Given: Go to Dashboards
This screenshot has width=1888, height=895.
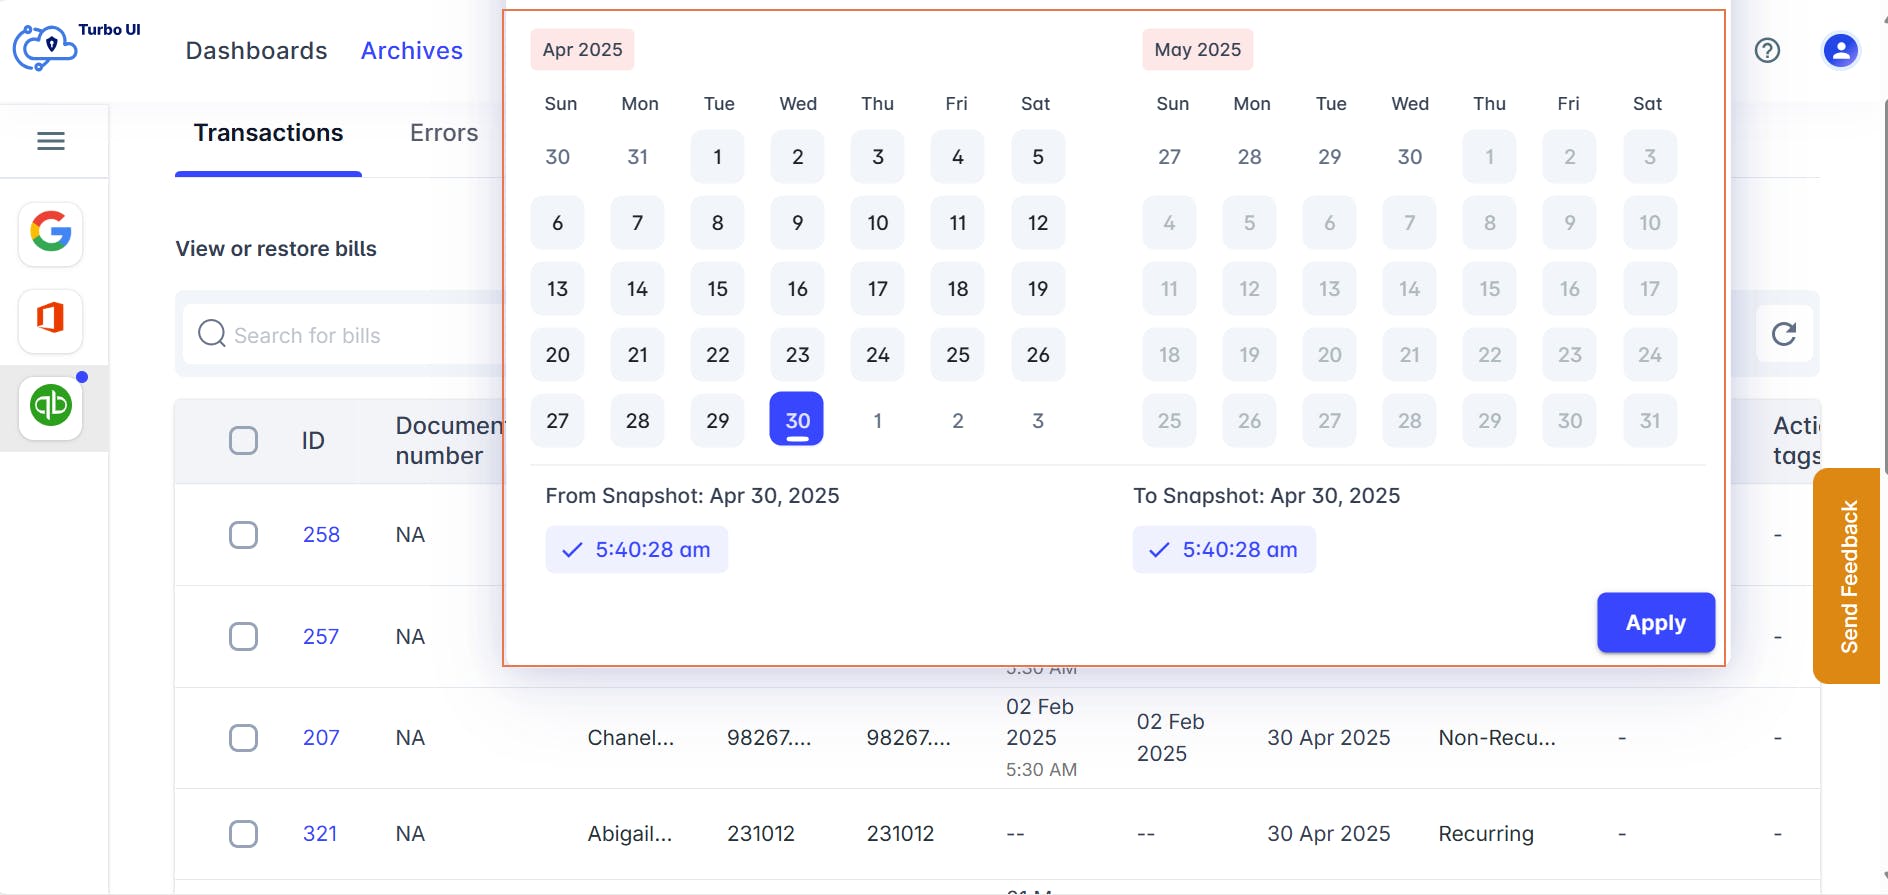Looking at the screenshot, I should 256,51.
